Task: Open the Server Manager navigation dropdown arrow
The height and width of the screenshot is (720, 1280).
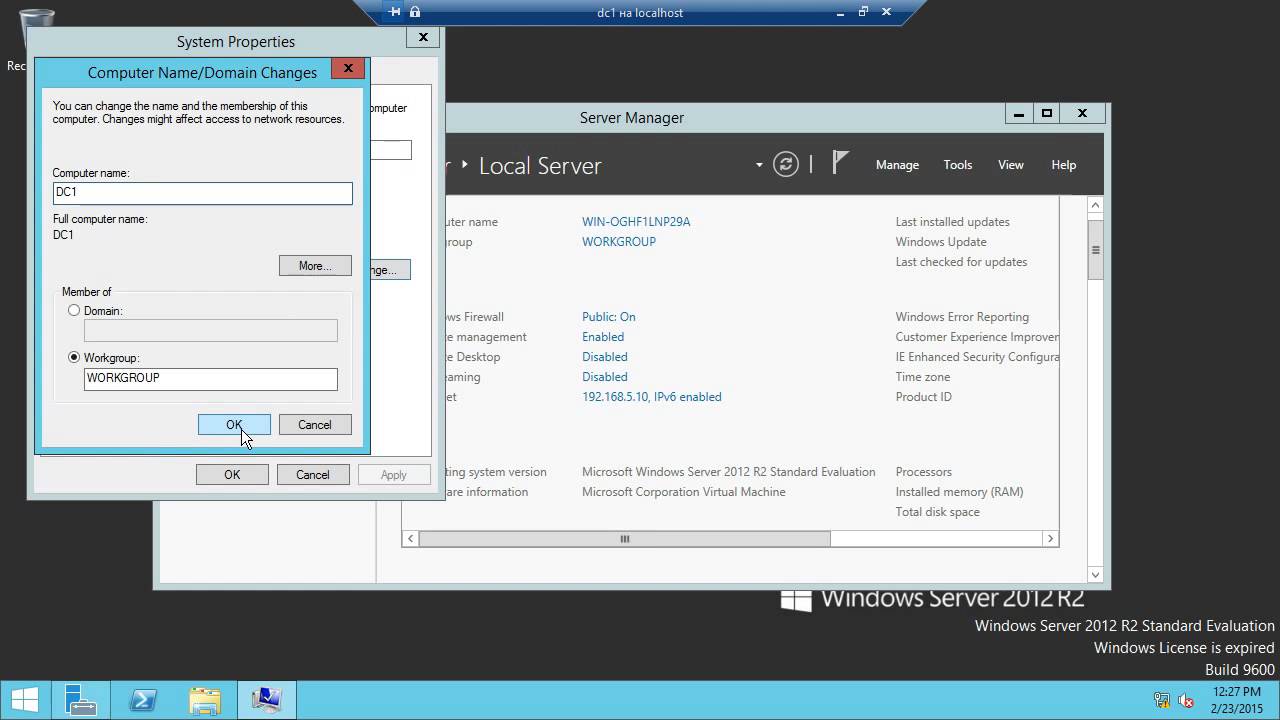Action: click(x=760, y=165)
